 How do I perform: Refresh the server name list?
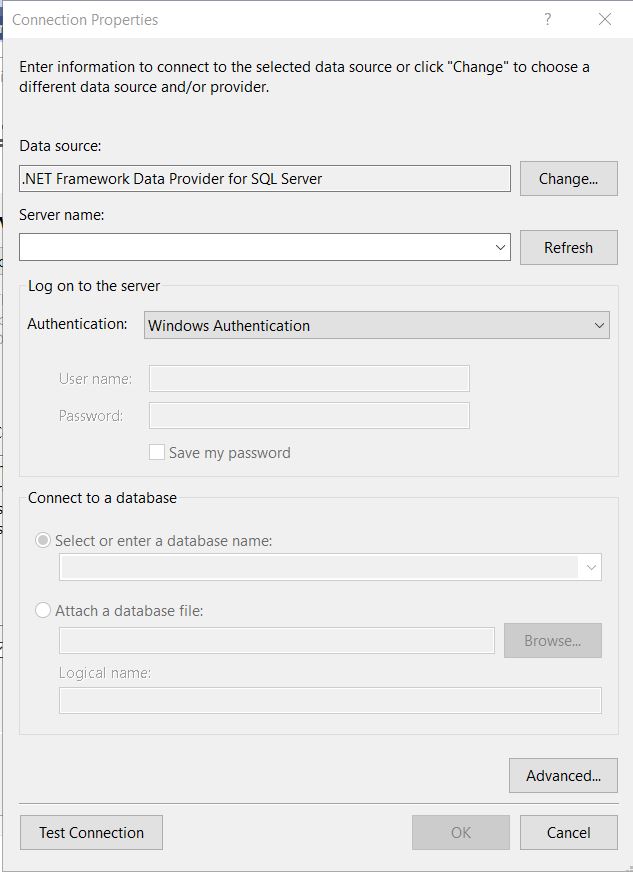pos(568,247)
